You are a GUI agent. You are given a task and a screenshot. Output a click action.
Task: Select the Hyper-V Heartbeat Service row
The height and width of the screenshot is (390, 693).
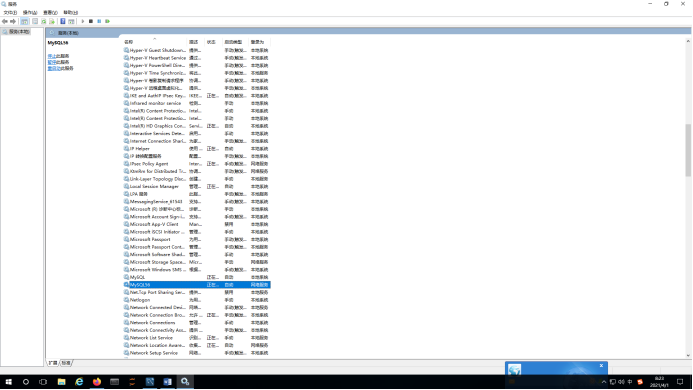197,58
